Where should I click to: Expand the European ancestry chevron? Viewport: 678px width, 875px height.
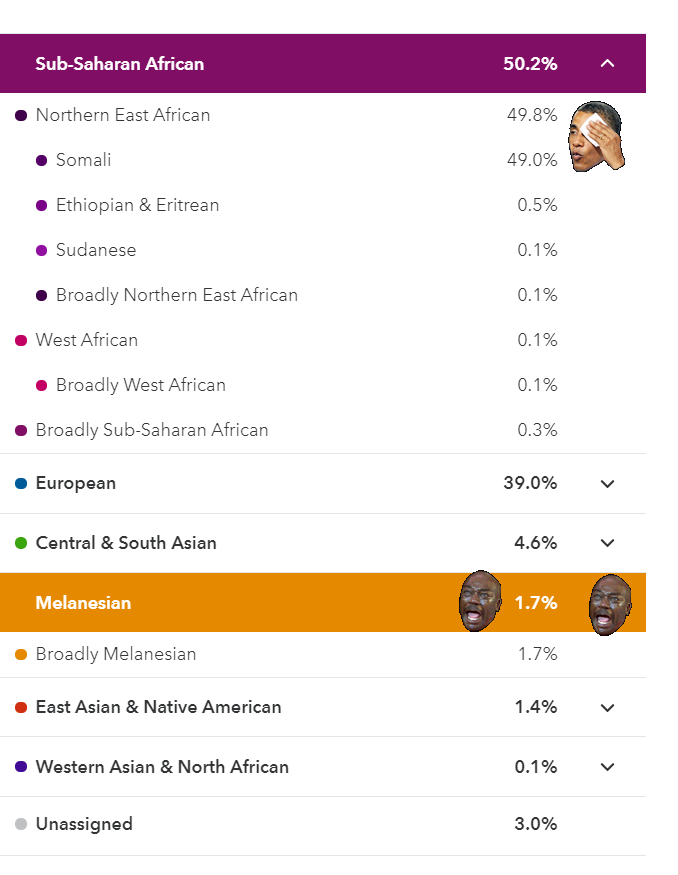607,484
